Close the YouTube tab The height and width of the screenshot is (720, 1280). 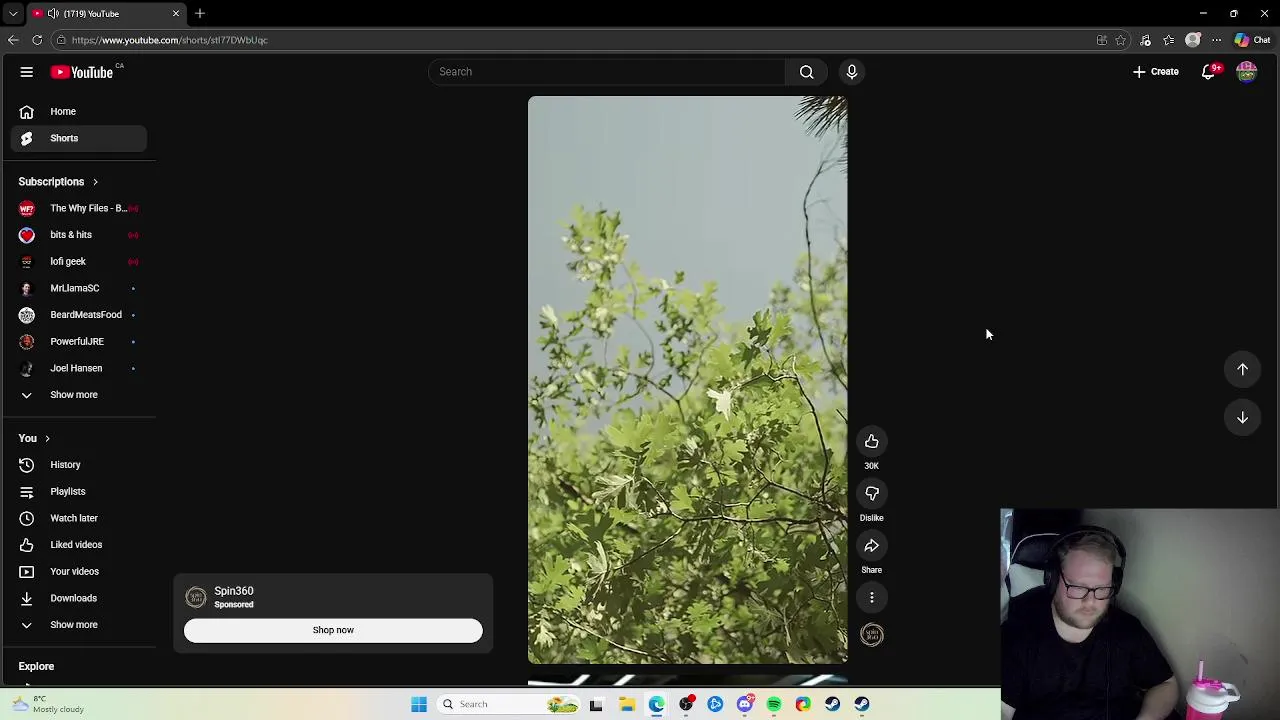pos(176,13)
